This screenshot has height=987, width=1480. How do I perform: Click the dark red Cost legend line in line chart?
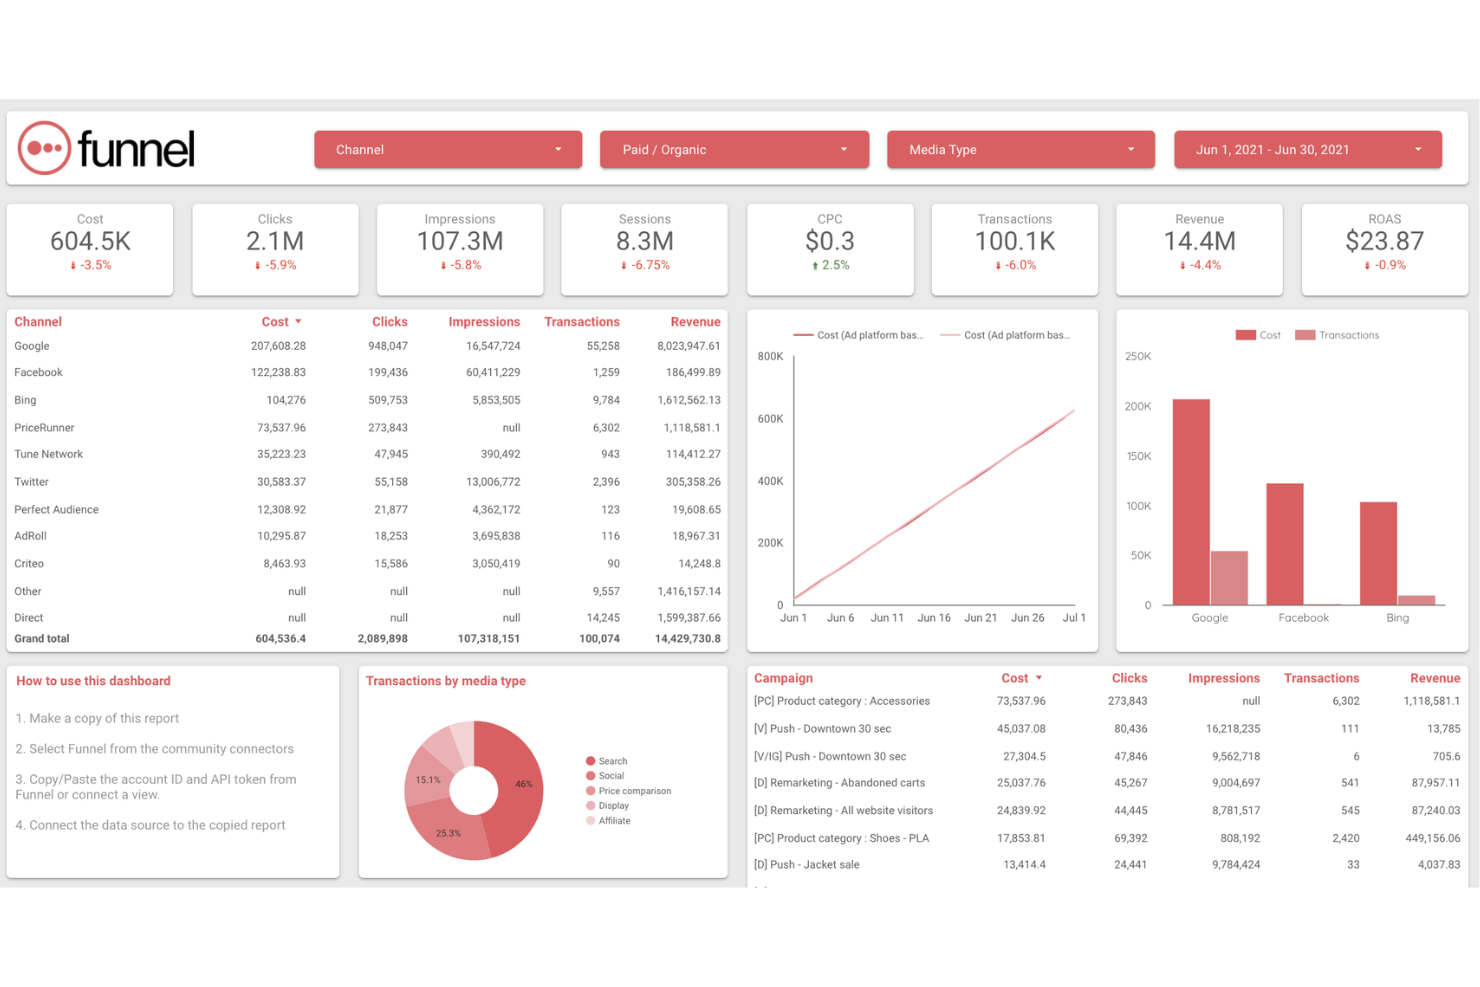click(x=803, y=335)
